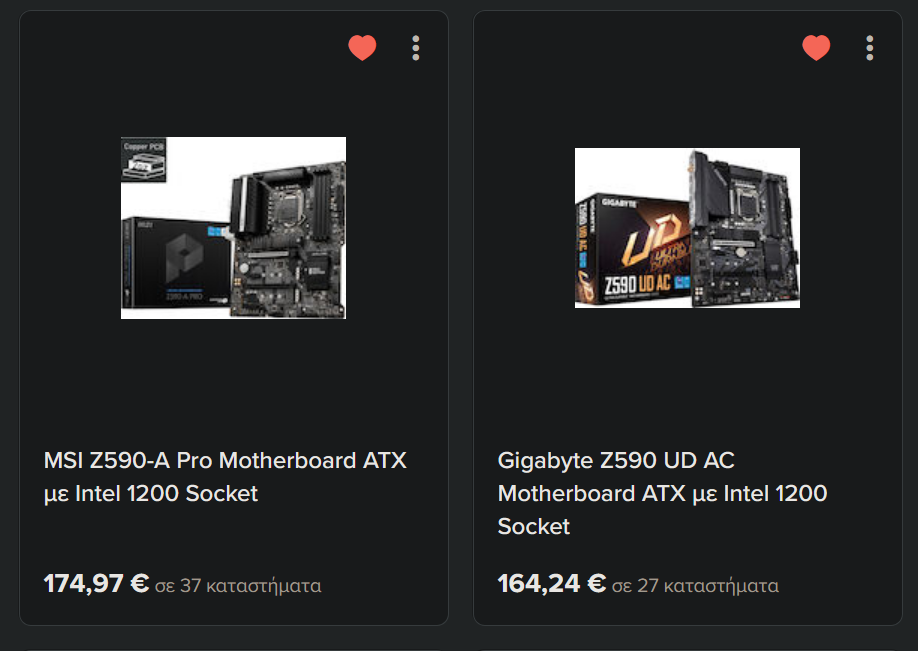The image size is (918, 651).
Task: Unfavorite the Gigabyte Z590 UD AC heart icon
Action: click(x=816, y=48)
